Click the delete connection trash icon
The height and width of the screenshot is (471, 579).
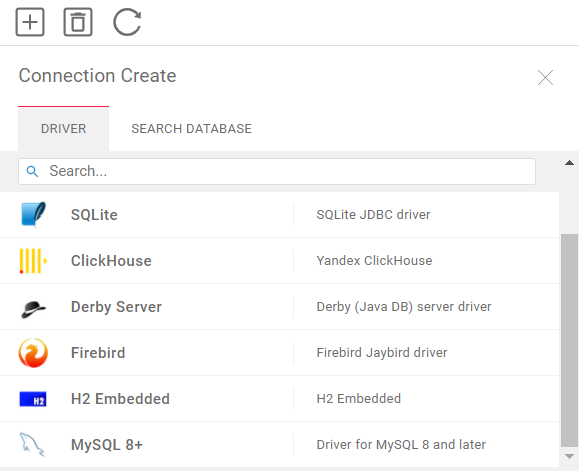click(78, 22)
